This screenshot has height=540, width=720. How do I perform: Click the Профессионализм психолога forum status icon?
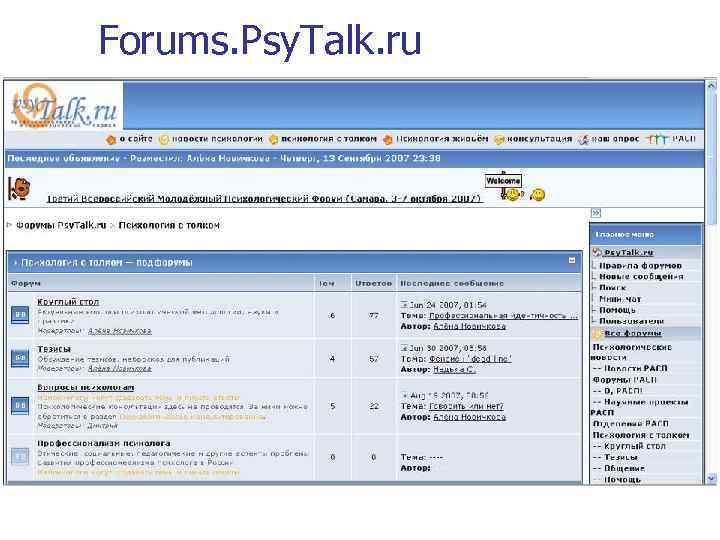(20, 456)
